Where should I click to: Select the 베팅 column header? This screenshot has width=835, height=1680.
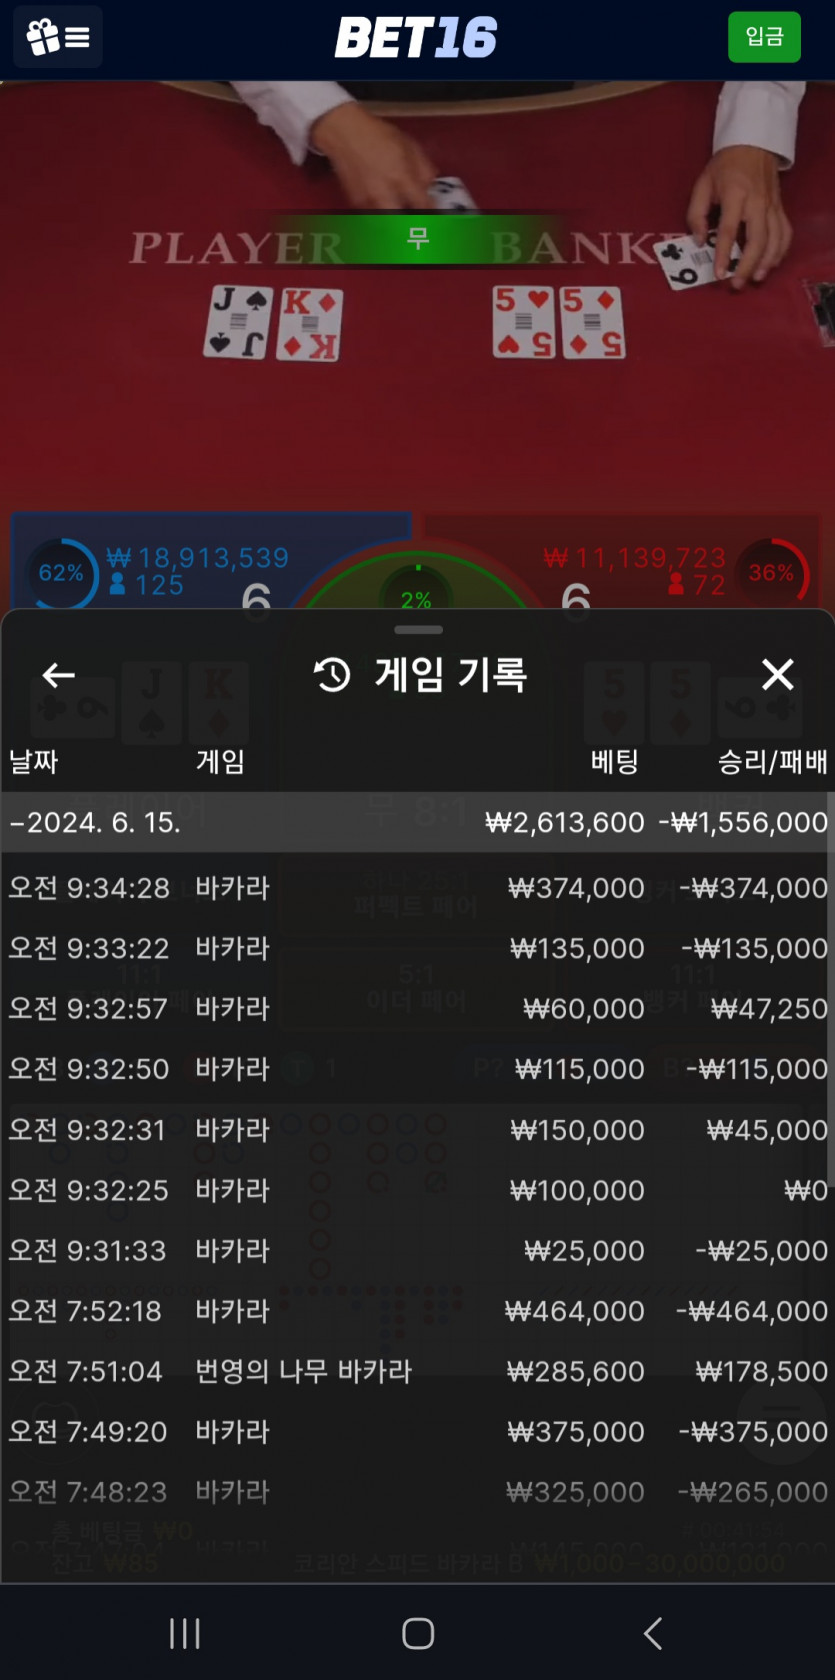coord(614,761)
